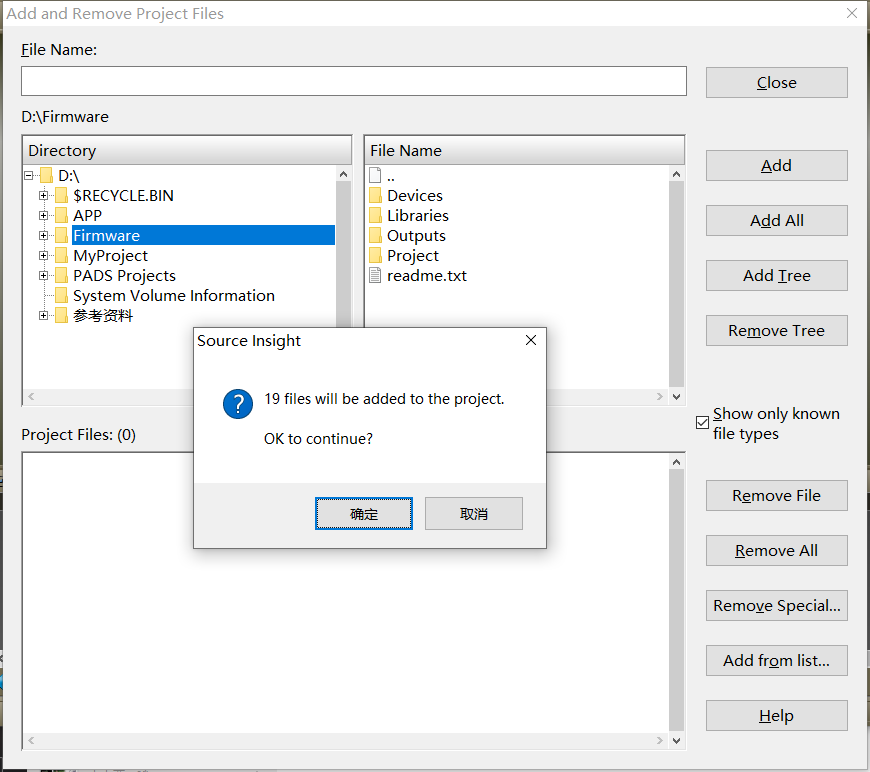
Task: Collapse the D:\ root node
Action: [x=28, y=175]
